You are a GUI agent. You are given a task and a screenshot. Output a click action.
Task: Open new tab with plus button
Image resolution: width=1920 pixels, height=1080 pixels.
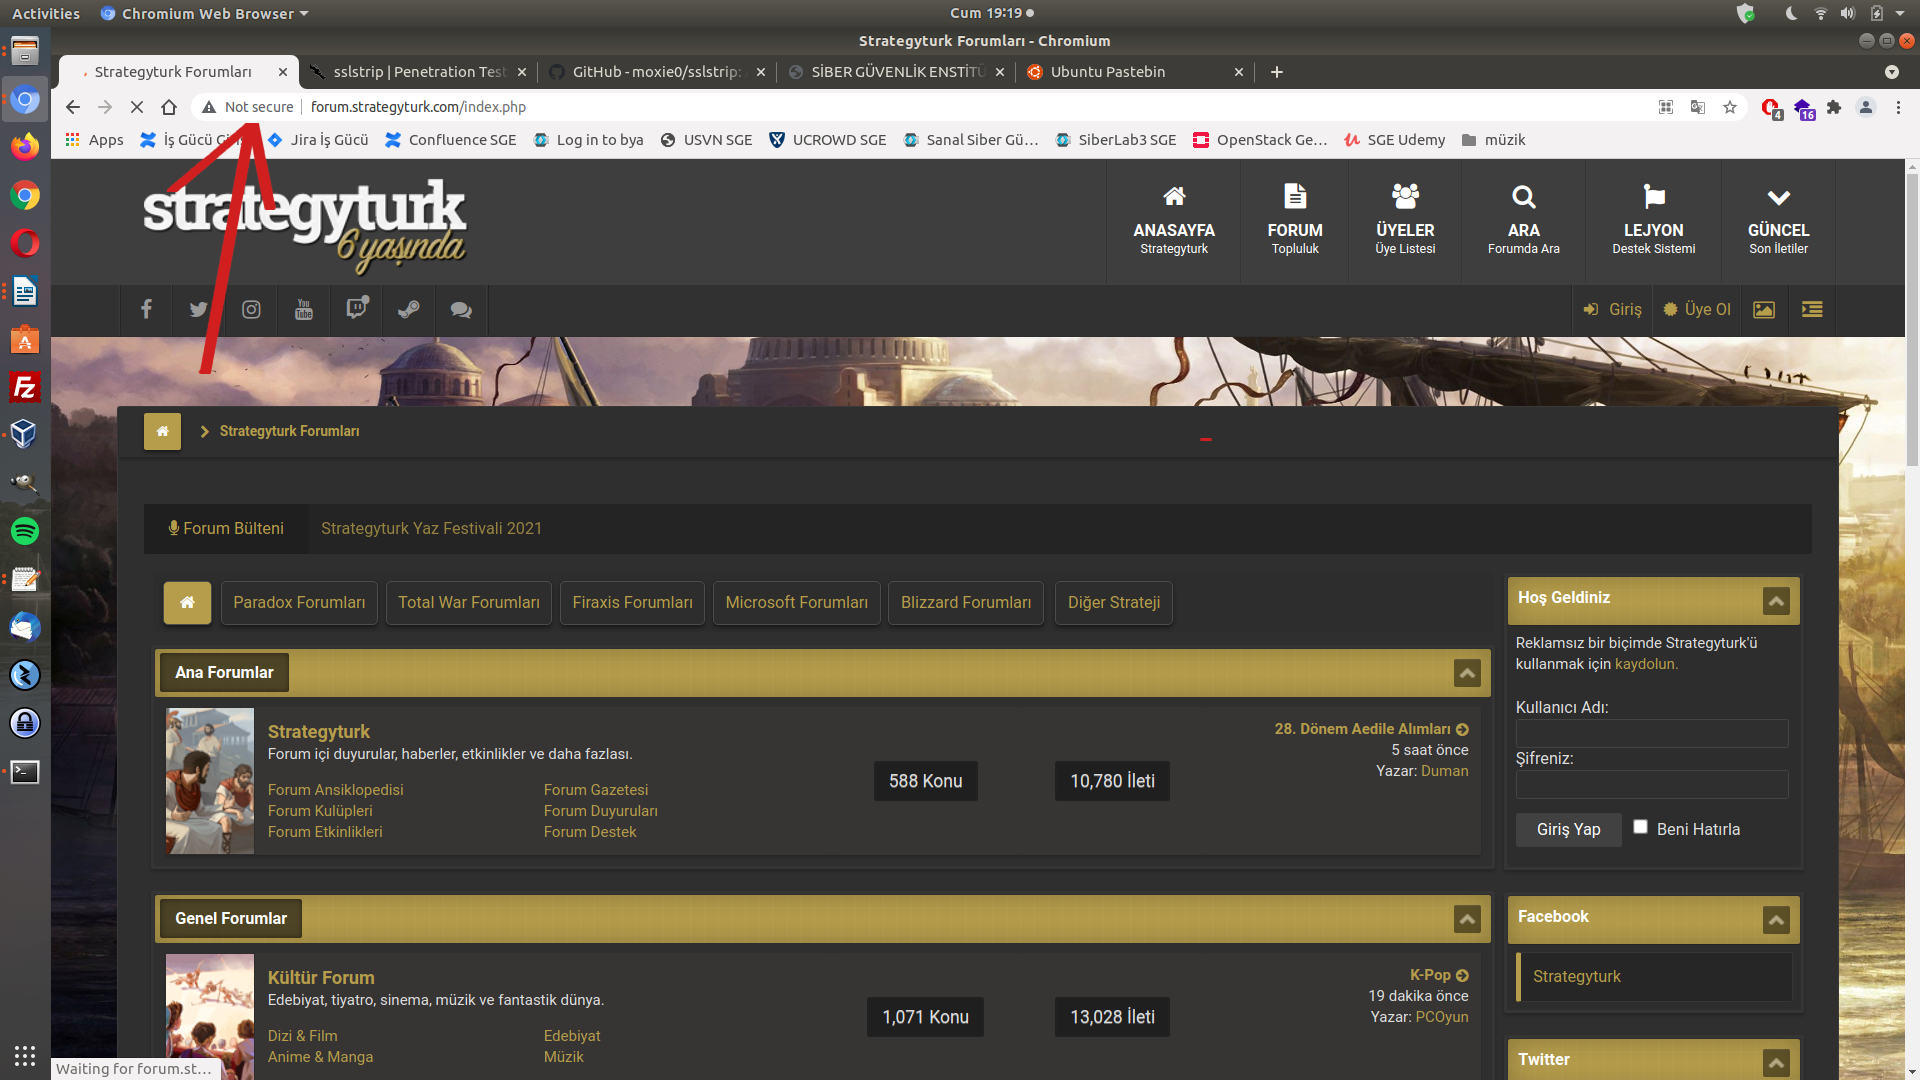coord(1277,72)
